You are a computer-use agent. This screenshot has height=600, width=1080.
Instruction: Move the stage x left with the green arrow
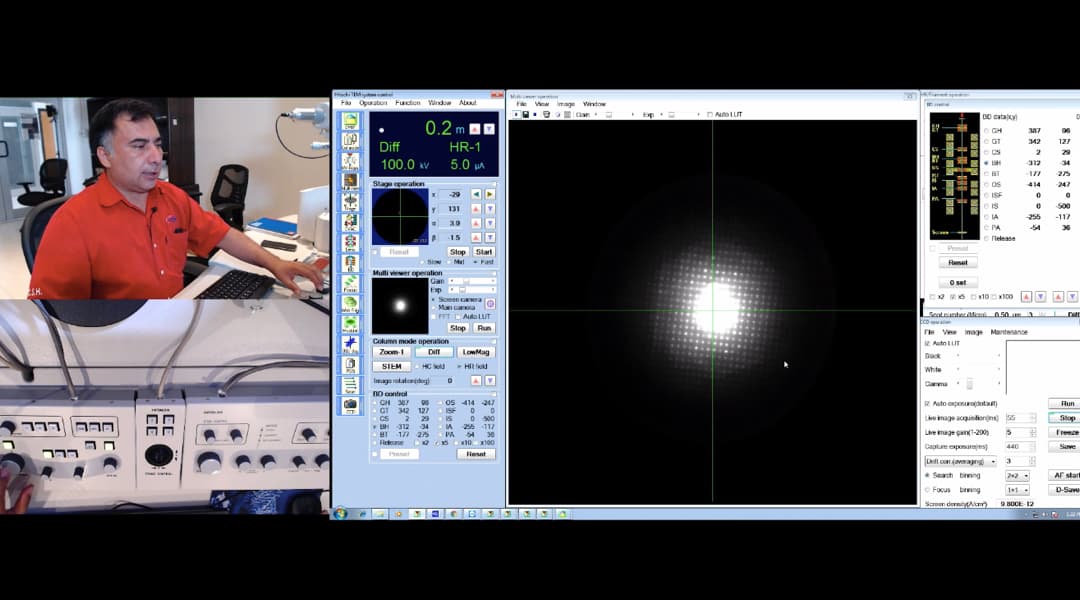tap(476, 195)
